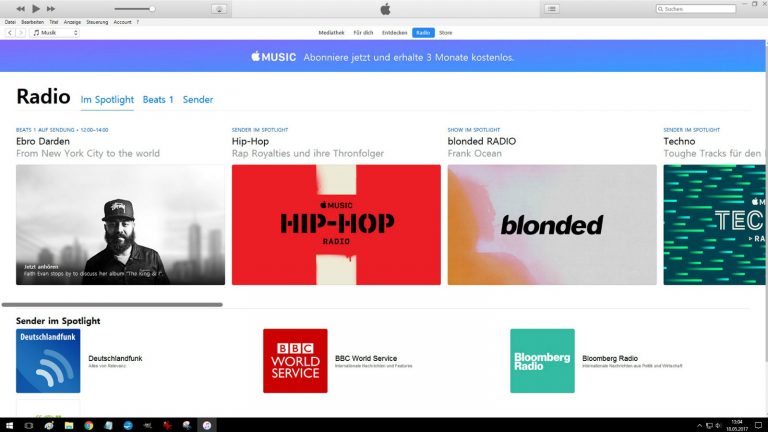Open Task View in the taskbar
768x432 pixels.
click(x=29, y=425)
